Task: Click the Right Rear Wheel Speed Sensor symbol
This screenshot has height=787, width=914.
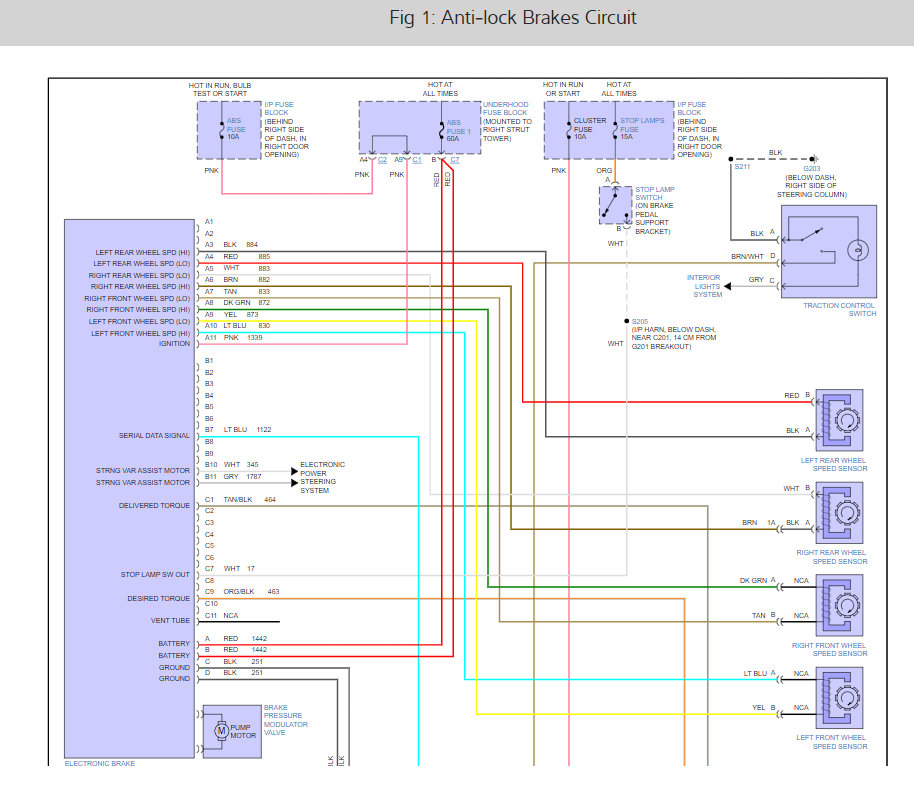Action: coord(839,513)
